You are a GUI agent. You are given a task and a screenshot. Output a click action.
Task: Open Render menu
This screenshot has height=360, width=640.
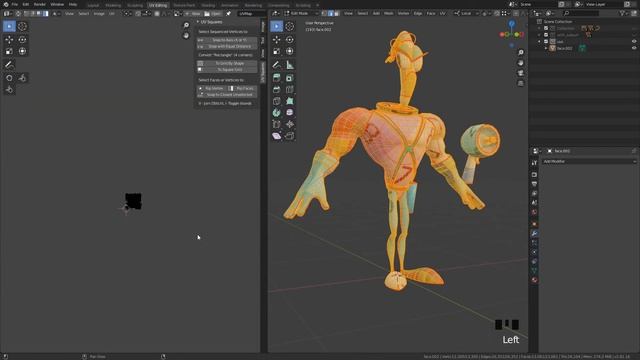(x=40, y=4)
